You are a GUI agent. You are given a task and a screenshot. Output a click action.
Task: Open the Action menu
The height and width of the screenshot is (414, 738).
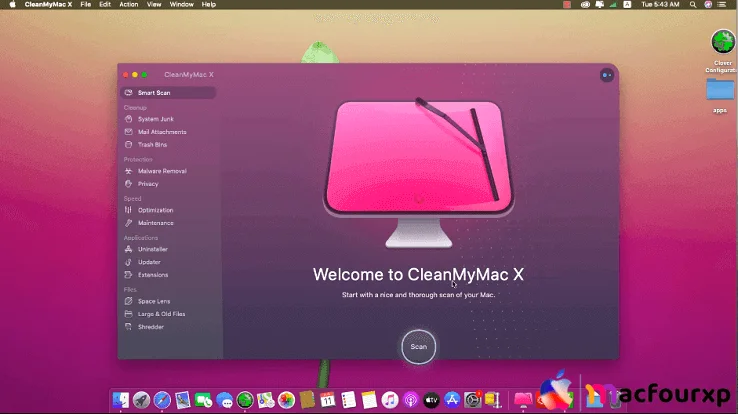pyautogui.click(x=128, y=4)
